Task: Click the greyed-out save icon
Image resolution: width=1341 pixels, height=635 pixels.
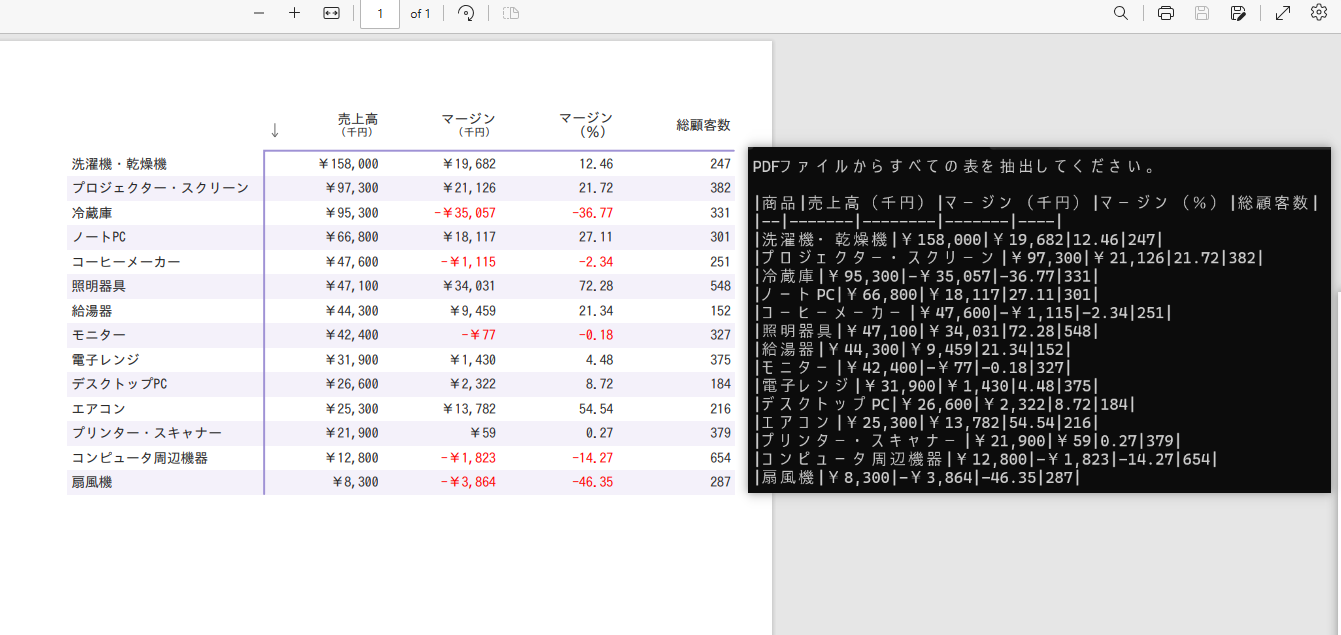Action: click(x=1202, y=13)
